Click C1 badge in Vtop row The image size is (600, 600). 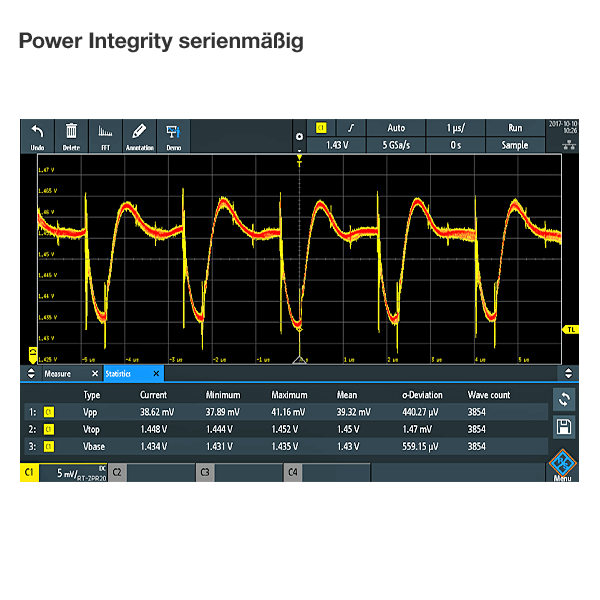[x=49, y=429]
